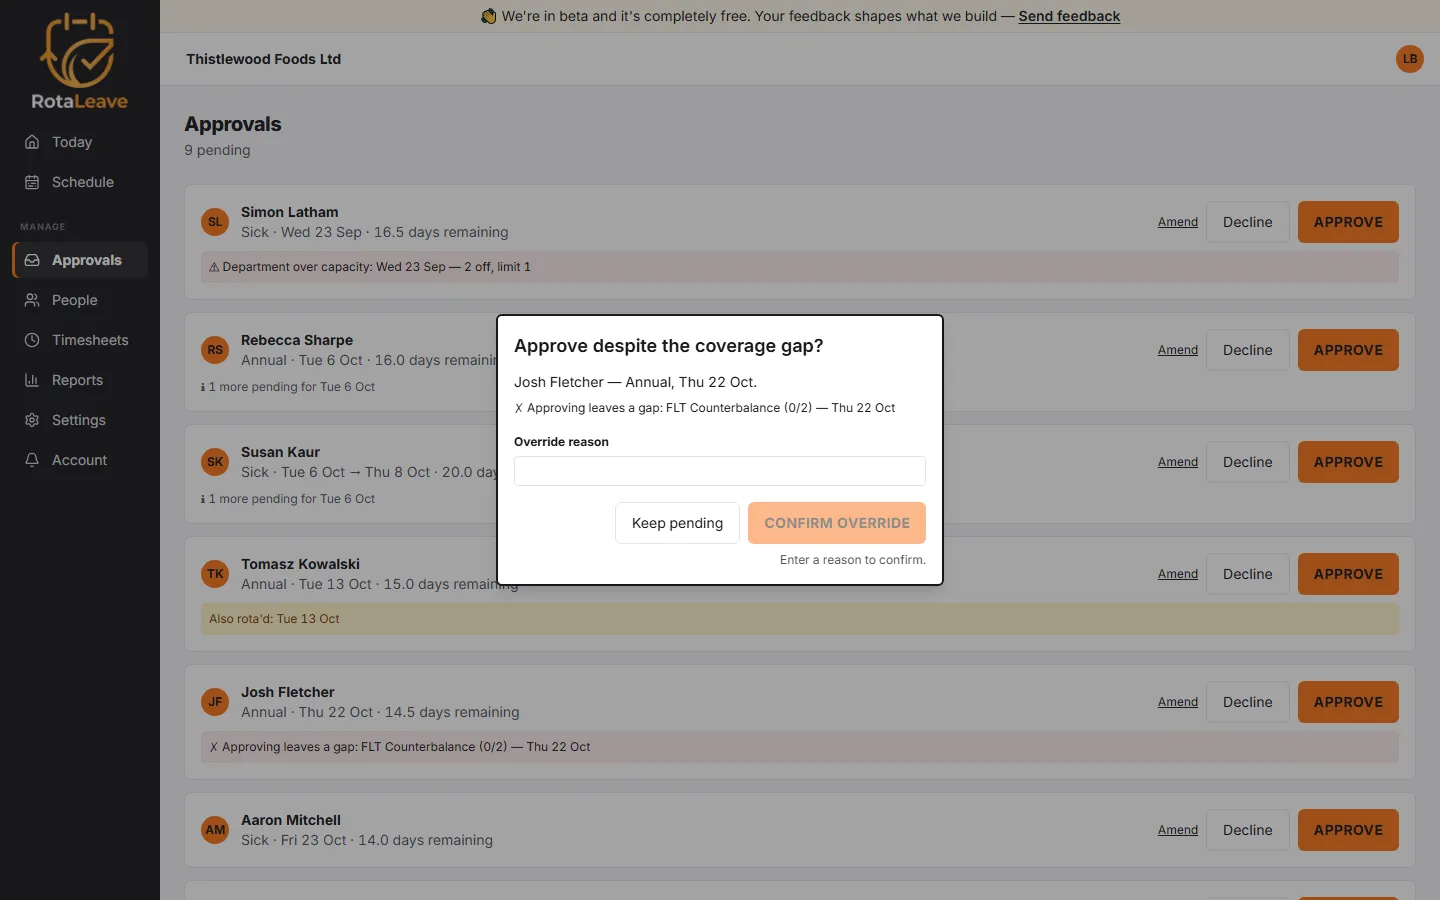The height and width of the screenshot is (900, 1440).
Task: Decline Rebecca Sharpe's request
Action: tap(1248, 350)
